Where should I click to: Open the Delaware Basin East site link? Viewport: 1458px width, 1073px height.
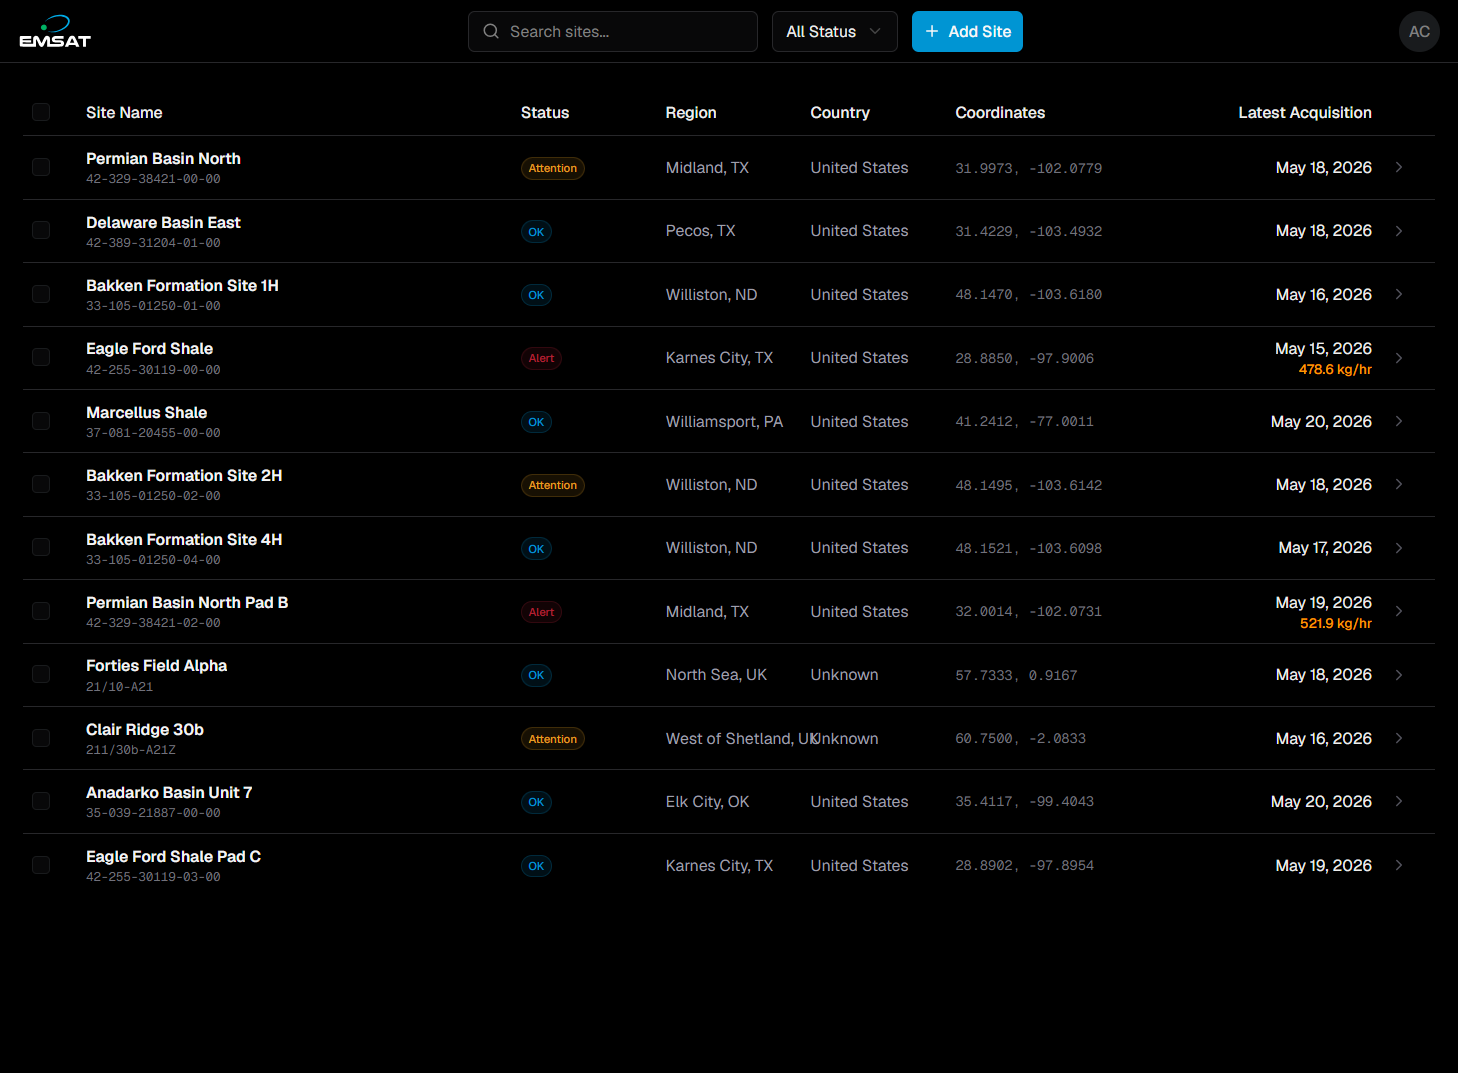[x=163, y=222]
